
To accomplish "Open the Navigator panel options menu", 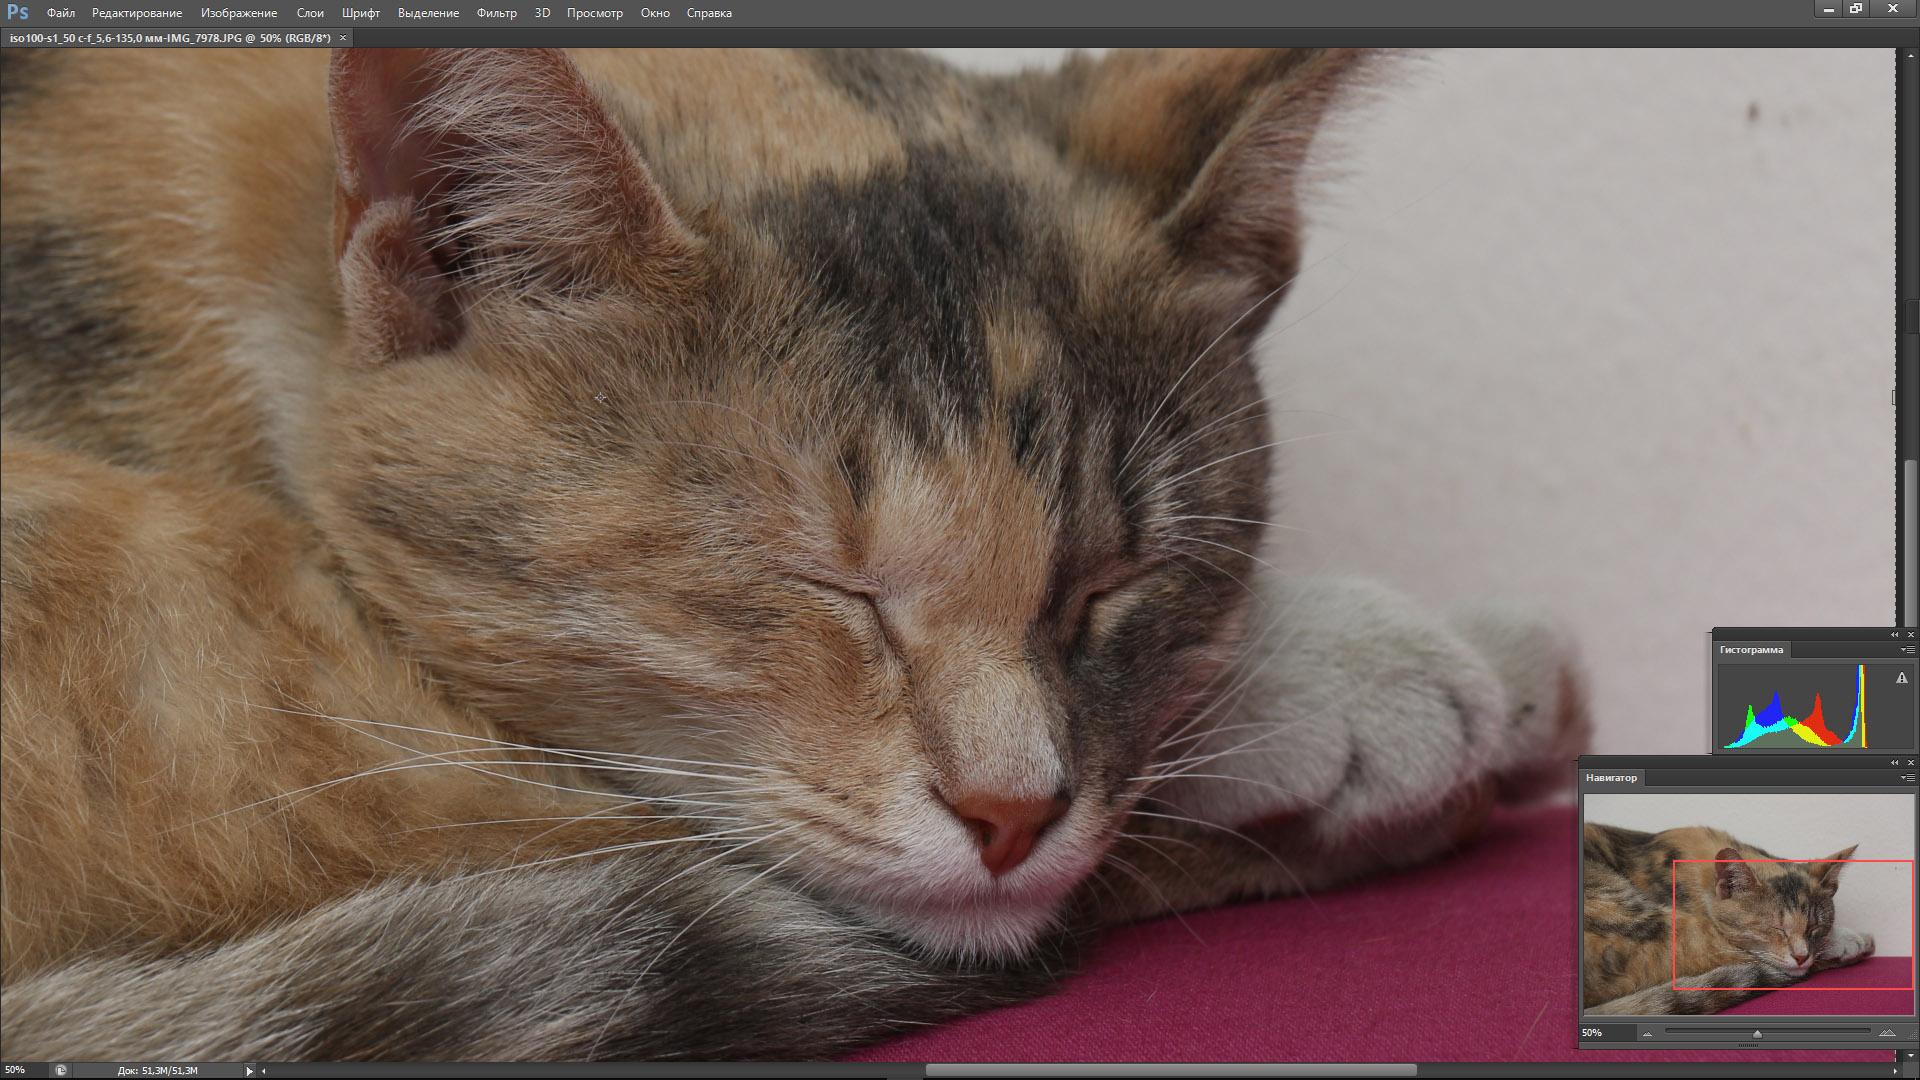I will 1907,778.
